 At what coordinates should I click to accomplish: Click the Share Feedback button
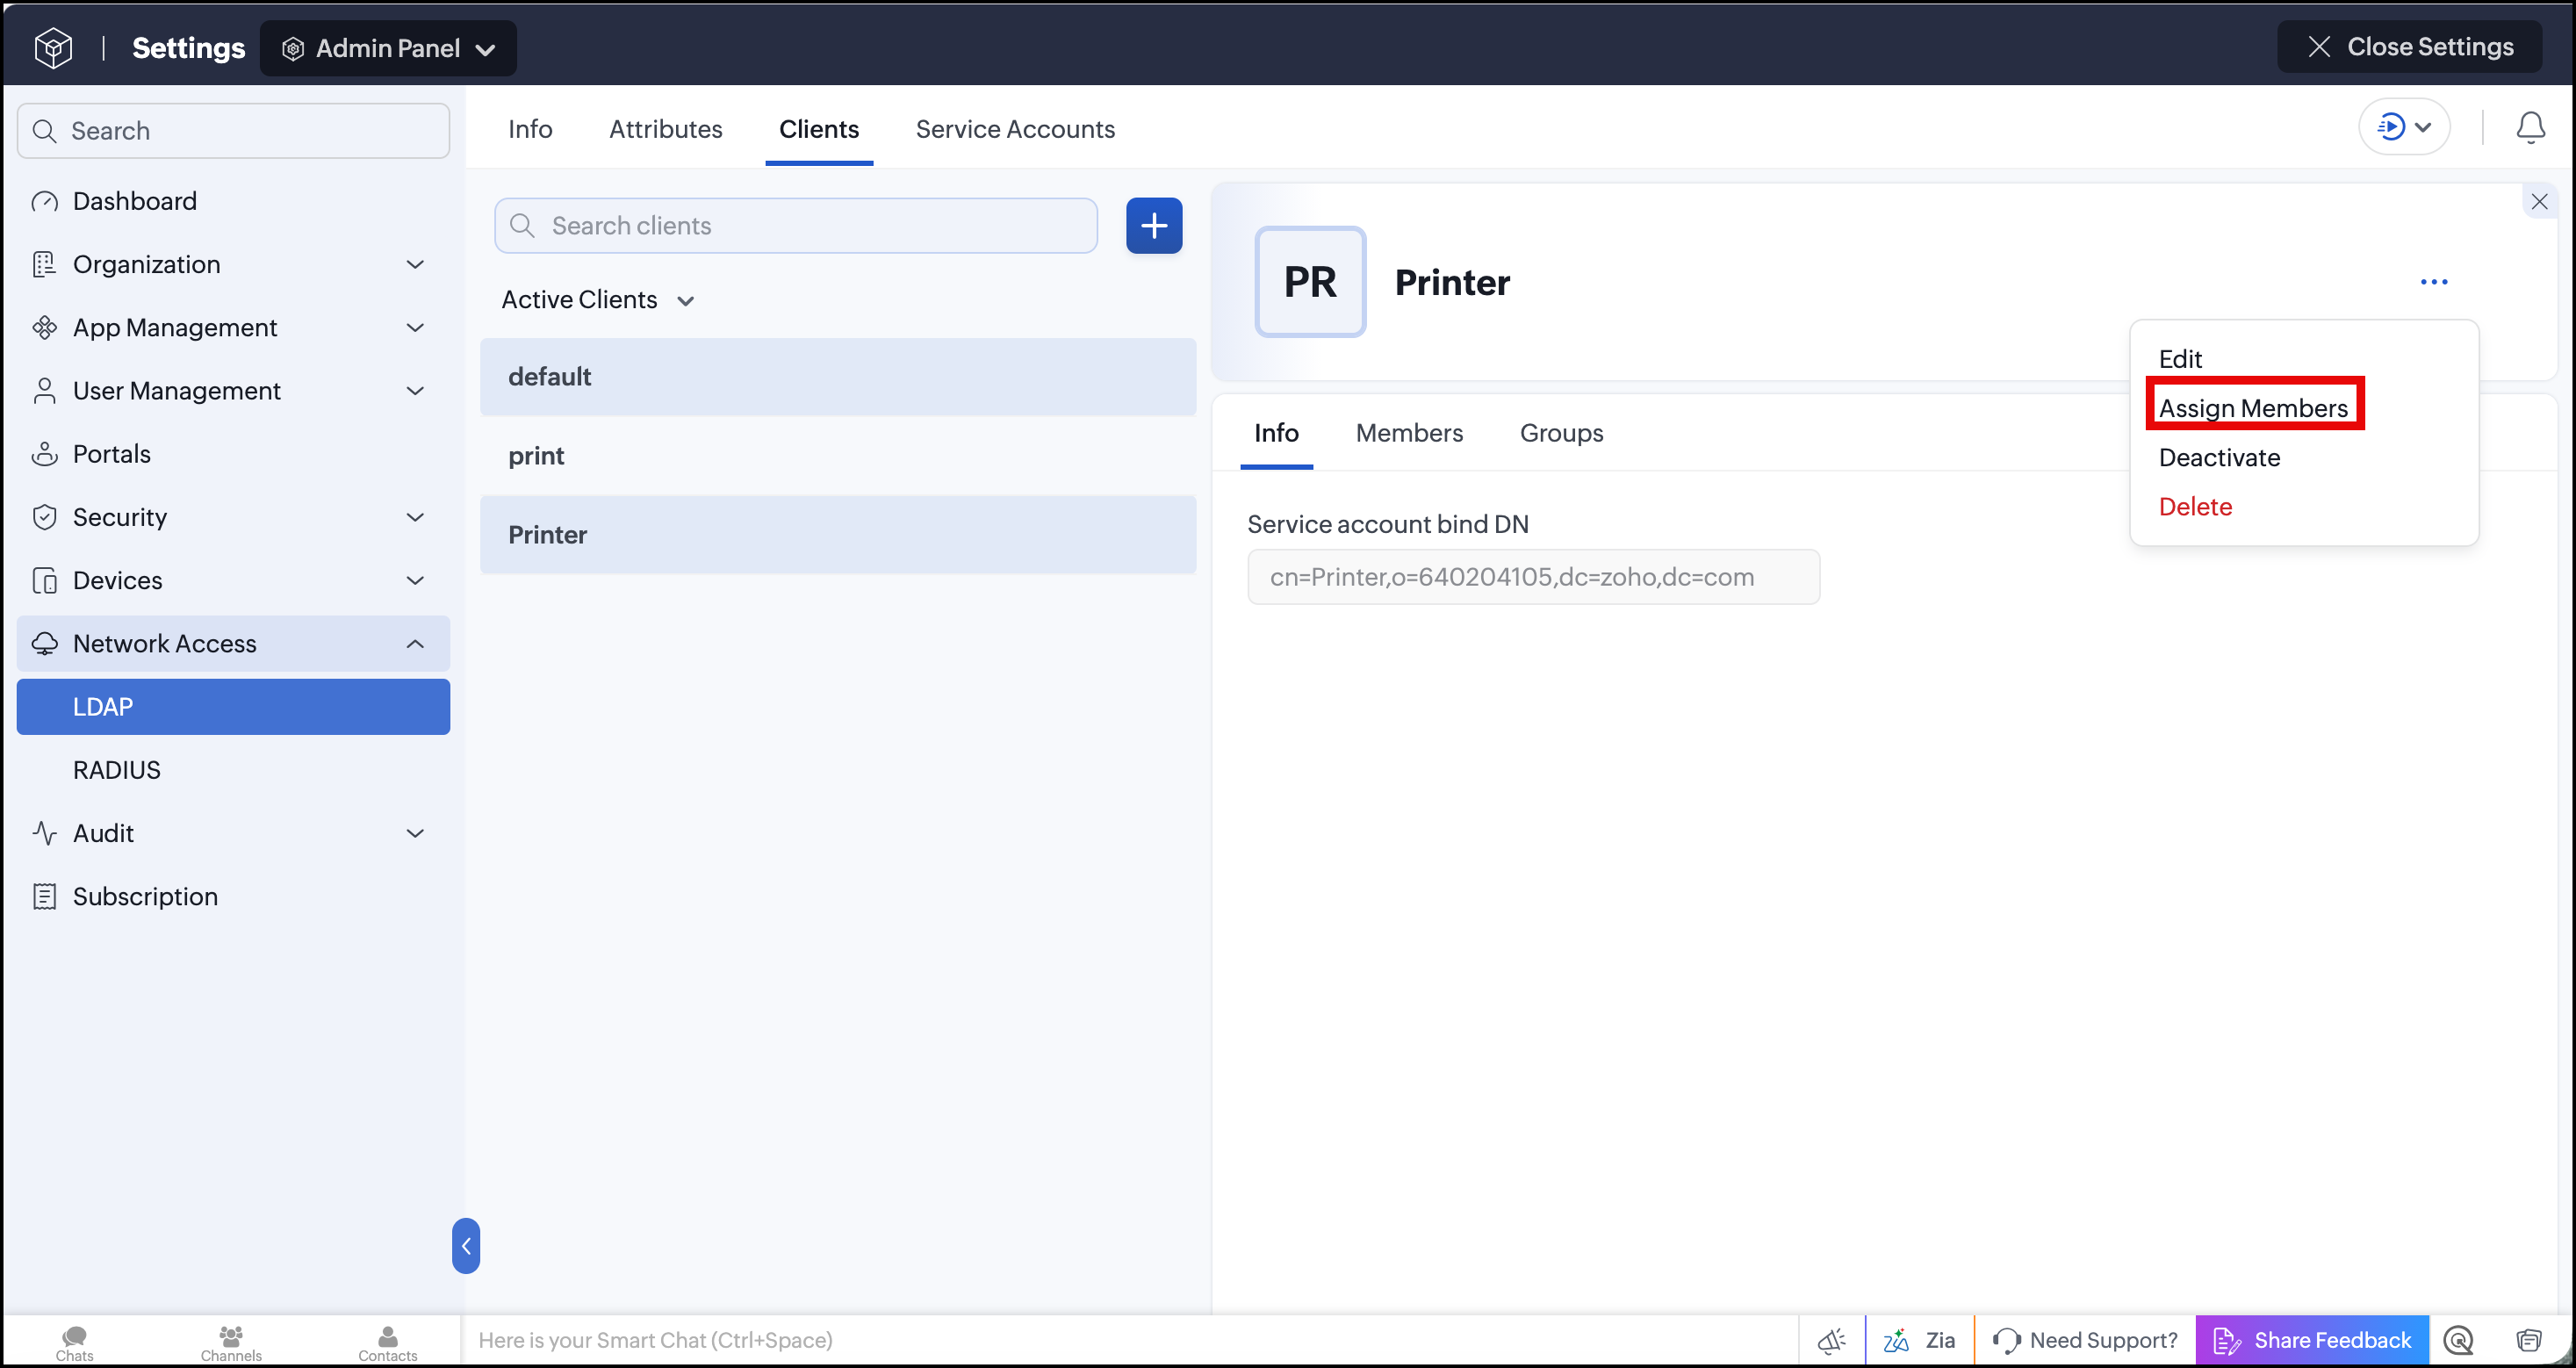point(2312,1340)
